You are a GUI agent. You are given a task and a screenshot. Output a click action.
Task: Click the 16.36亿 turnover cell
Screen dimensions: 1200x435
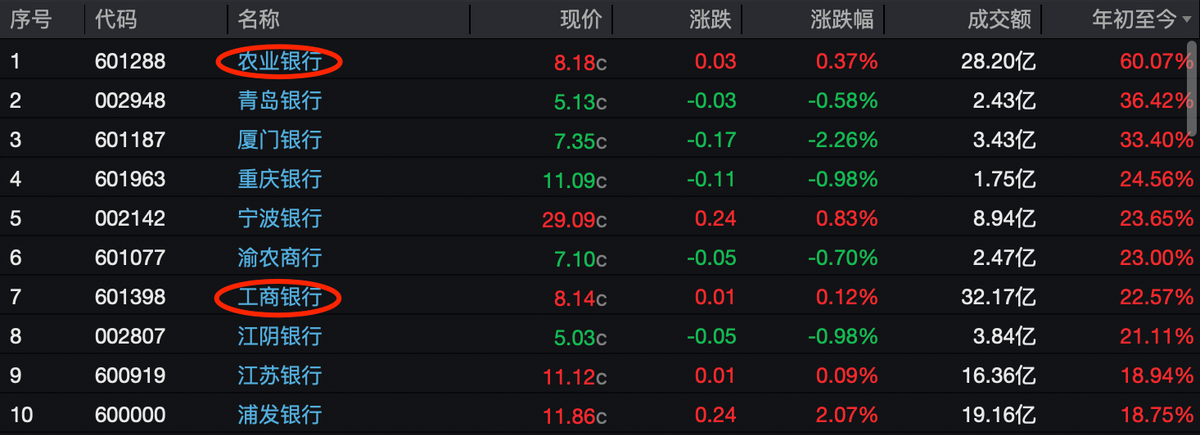coord(1001,375)
